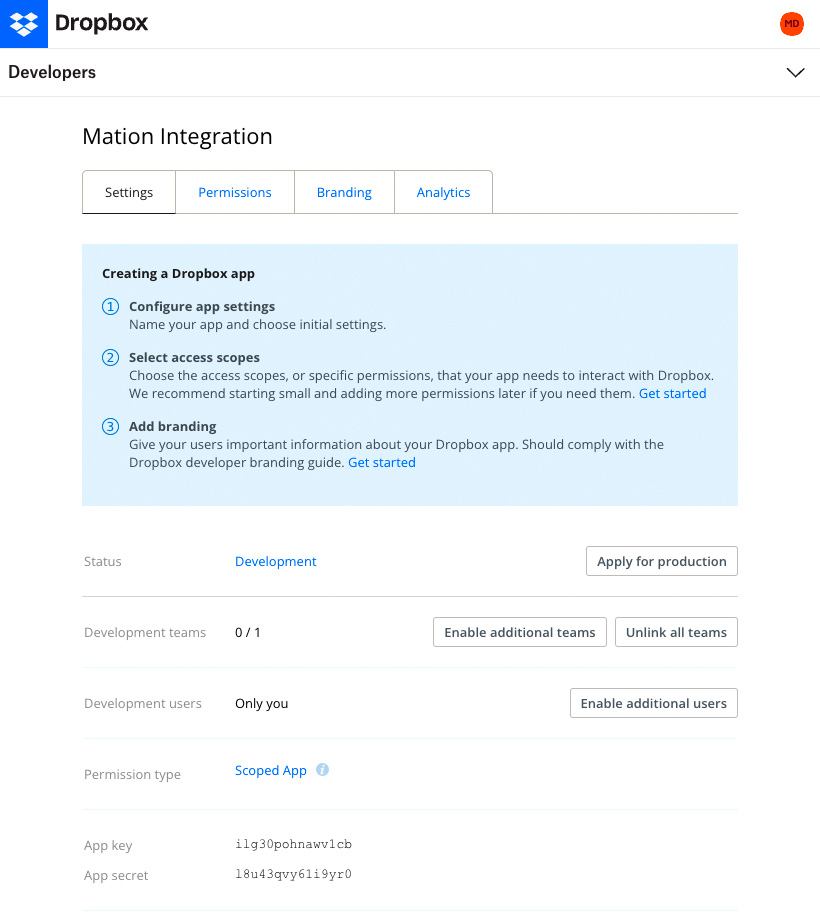820x920 pixels.
Task: Click the Mation Integration app title
Action: [177, 137]
